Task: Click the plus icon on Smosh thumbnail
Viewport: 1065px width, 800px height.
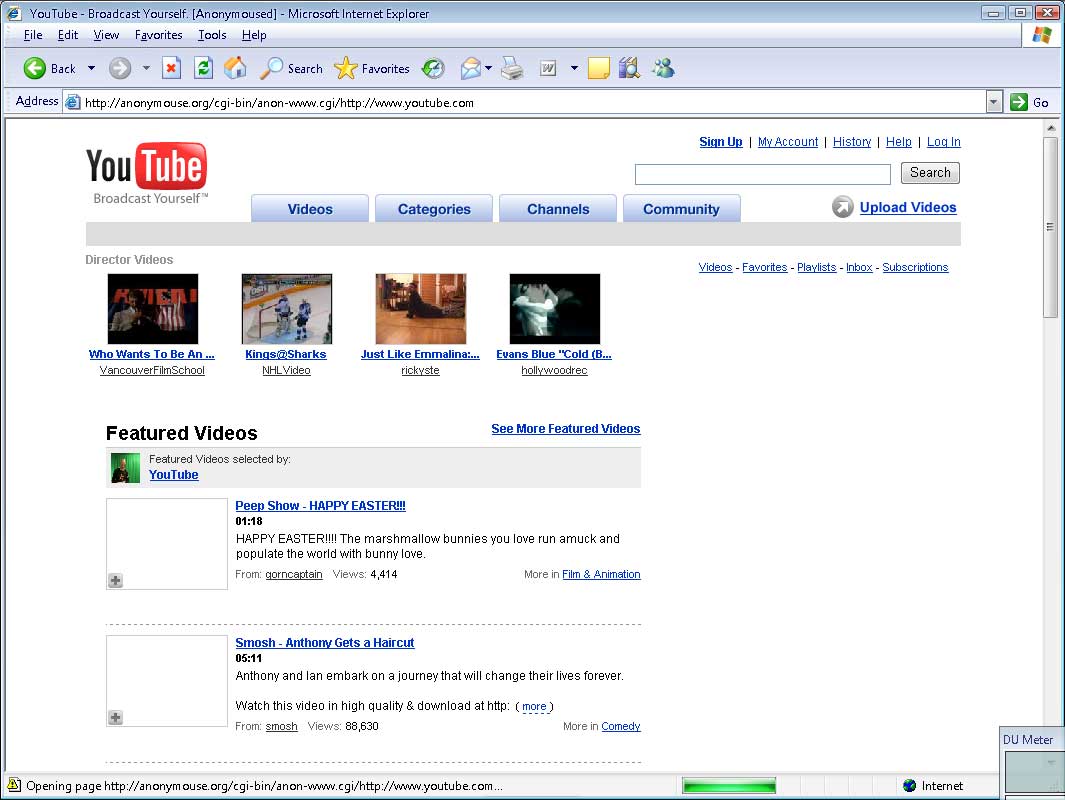Action: [x=115, y=718]
